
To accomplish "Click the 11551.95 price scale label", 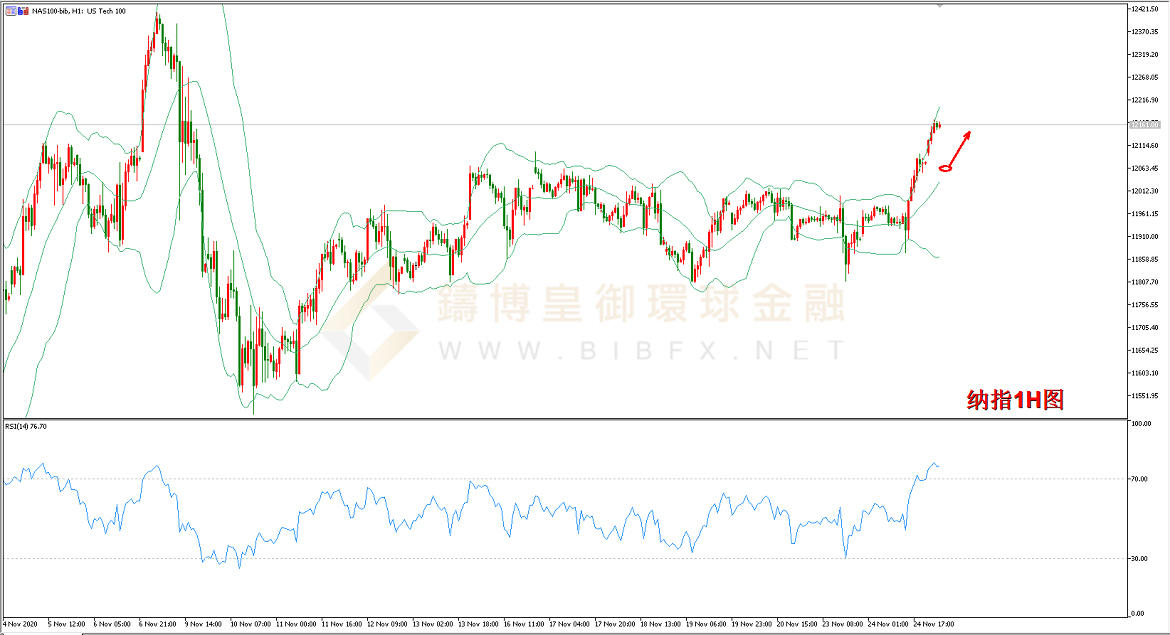I will pyautogui.click(x=1143, y=396).
